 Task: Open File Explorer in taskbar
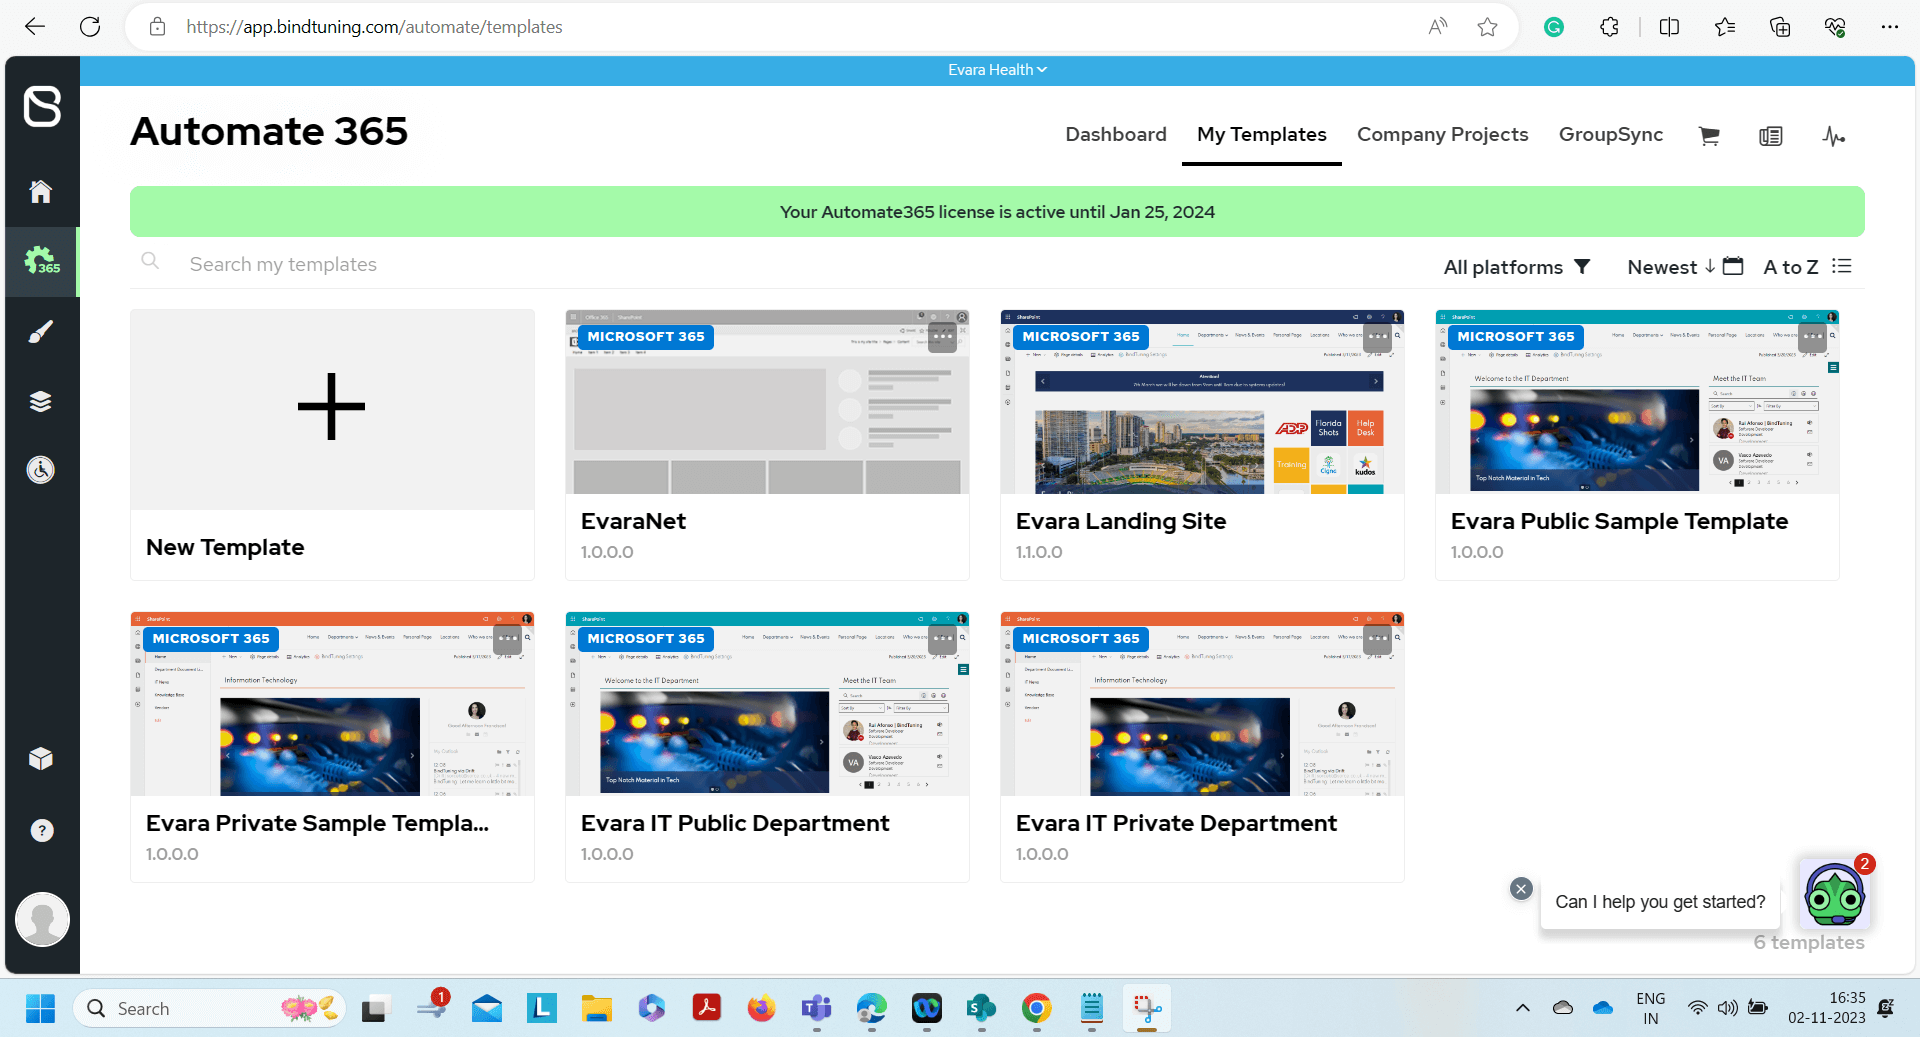pos(596,1008)
